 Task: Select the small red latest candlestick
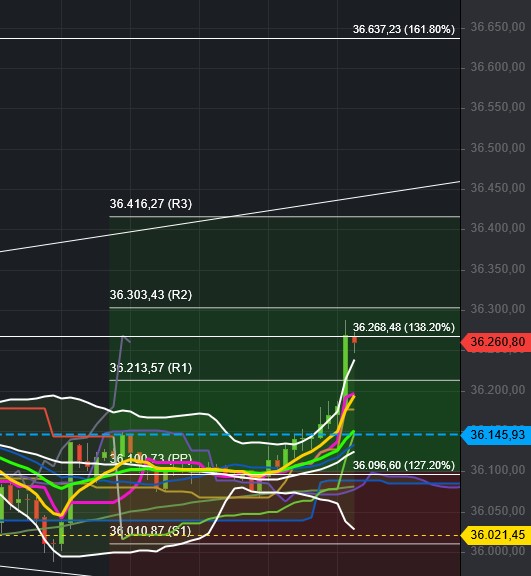(x=354, y=341)
